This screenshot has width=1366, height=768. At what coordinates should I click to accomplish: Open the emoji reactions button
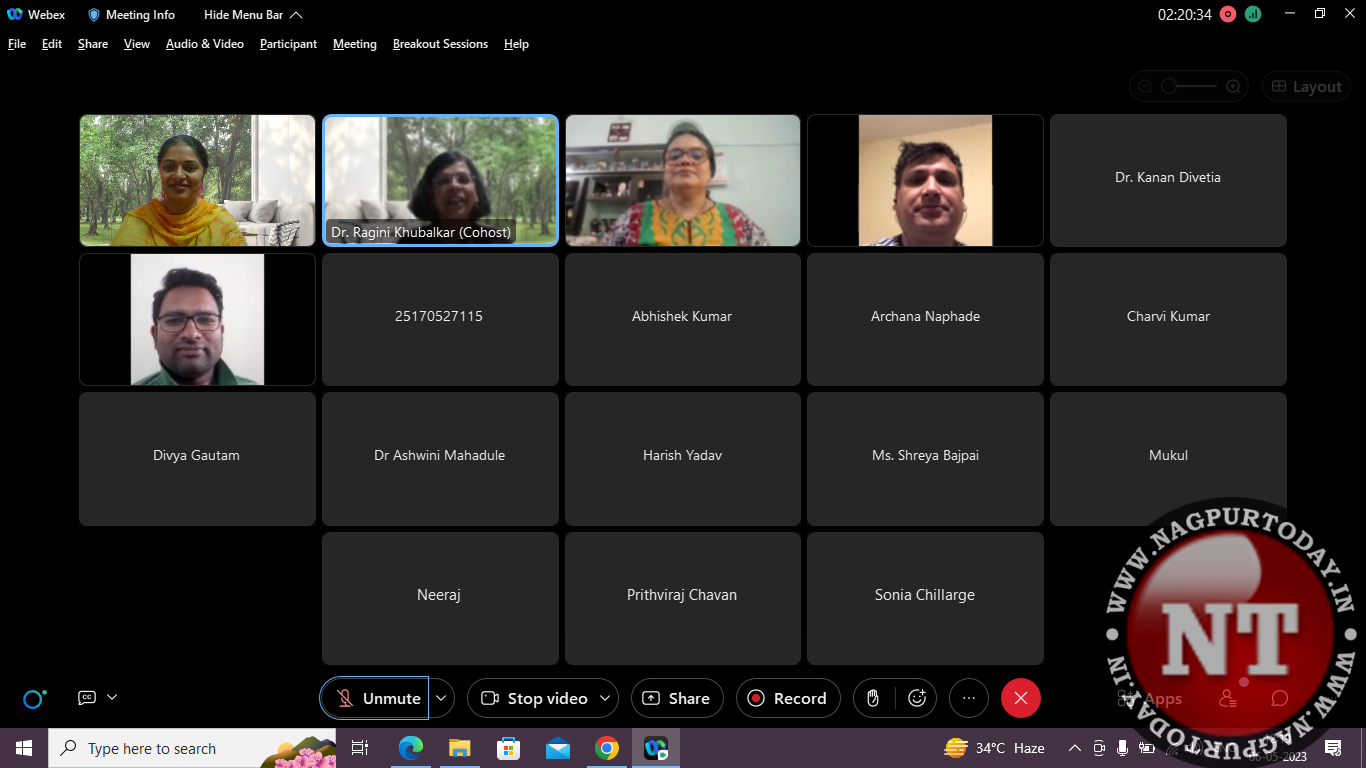917,698
